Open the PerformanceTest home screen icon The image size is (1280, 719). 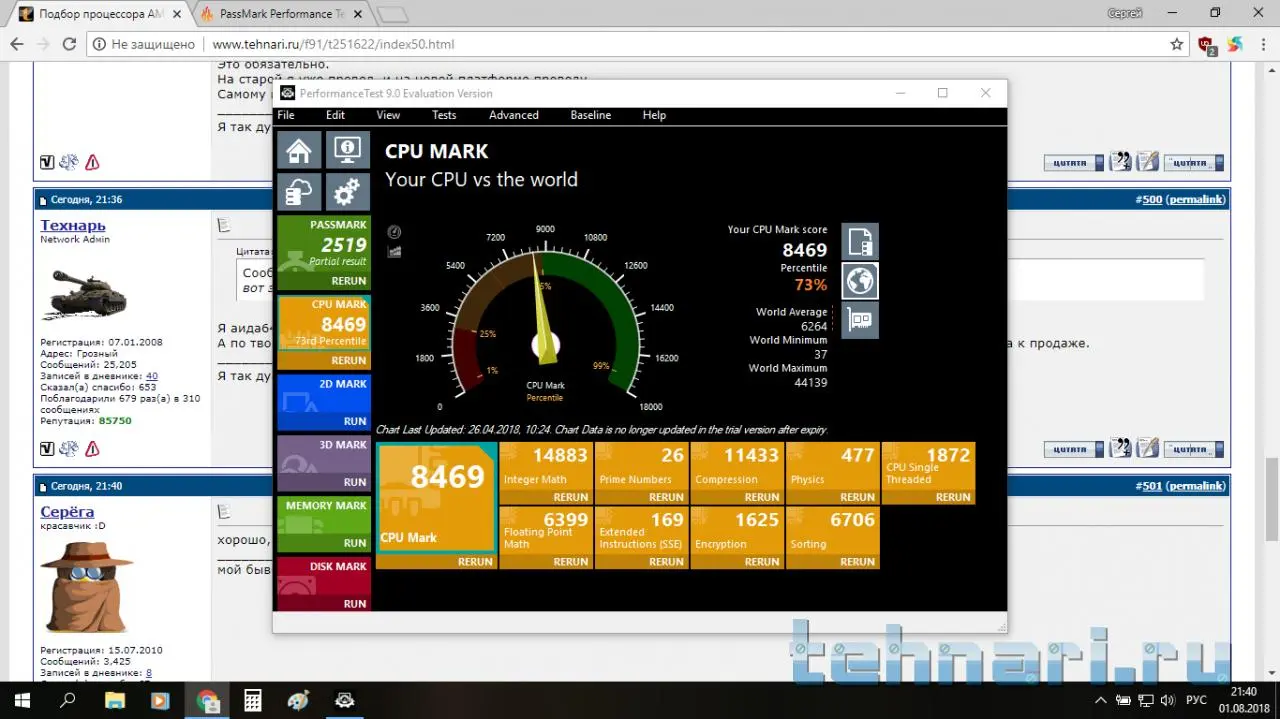pyautogui.click(x=299, y=150)
